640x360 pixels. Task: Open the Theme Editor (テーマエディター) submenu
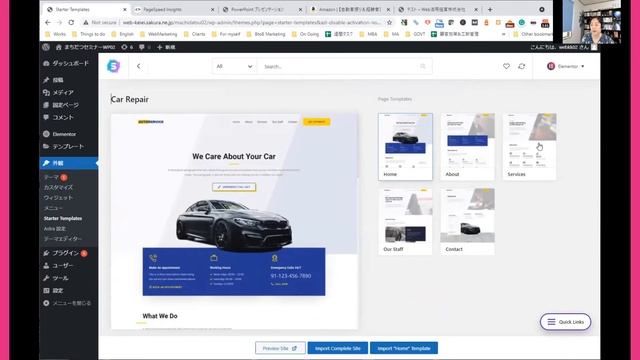coord(62,239)
